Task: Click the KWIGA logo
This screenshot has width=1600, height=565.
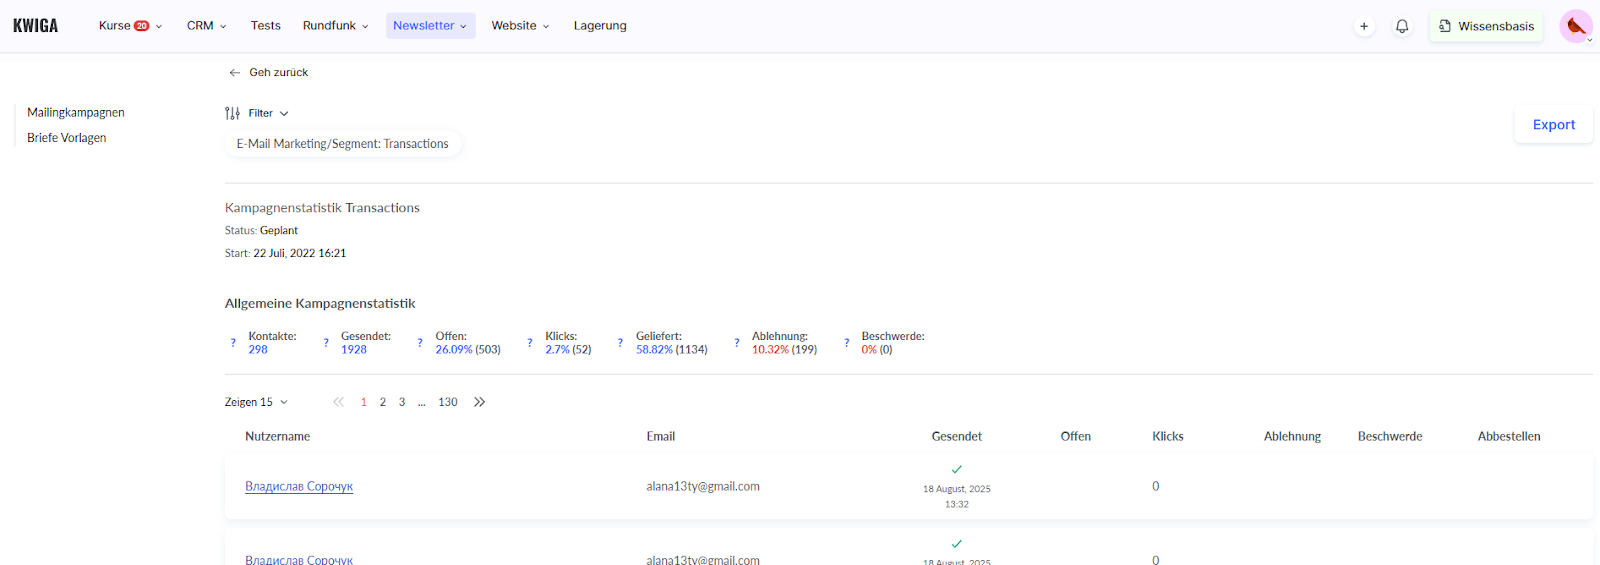Action: (36, 26)
